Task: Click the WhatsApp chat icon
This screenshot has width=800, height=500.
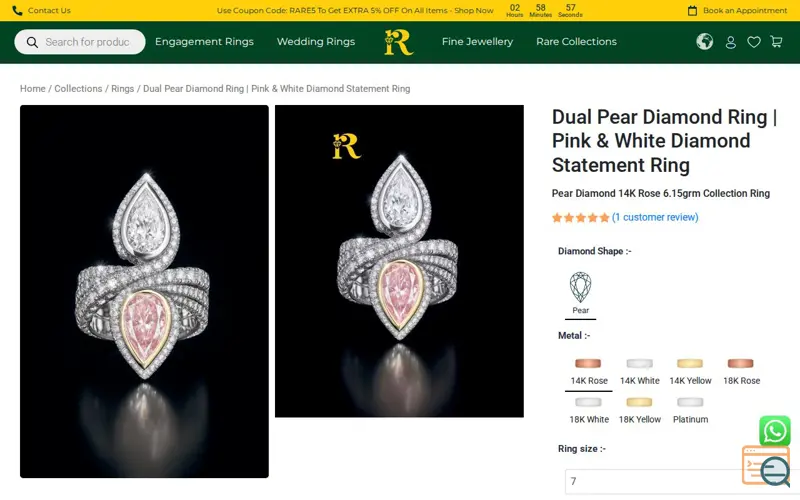Action: (x=774, y=431)
